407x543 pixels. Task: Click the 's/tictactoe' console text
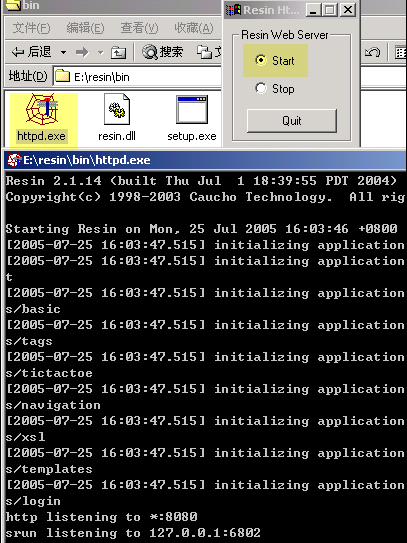pos(49,373)
